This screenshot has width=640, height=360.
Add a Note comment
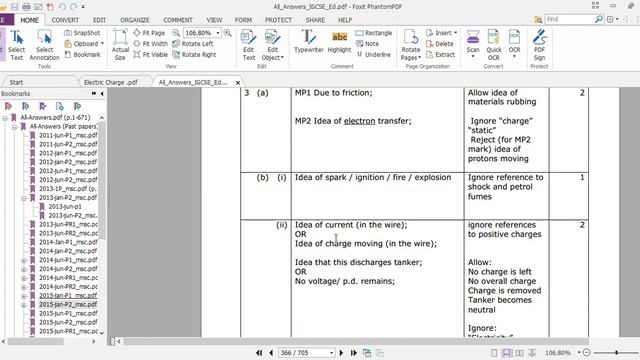(x=367, y=44)
